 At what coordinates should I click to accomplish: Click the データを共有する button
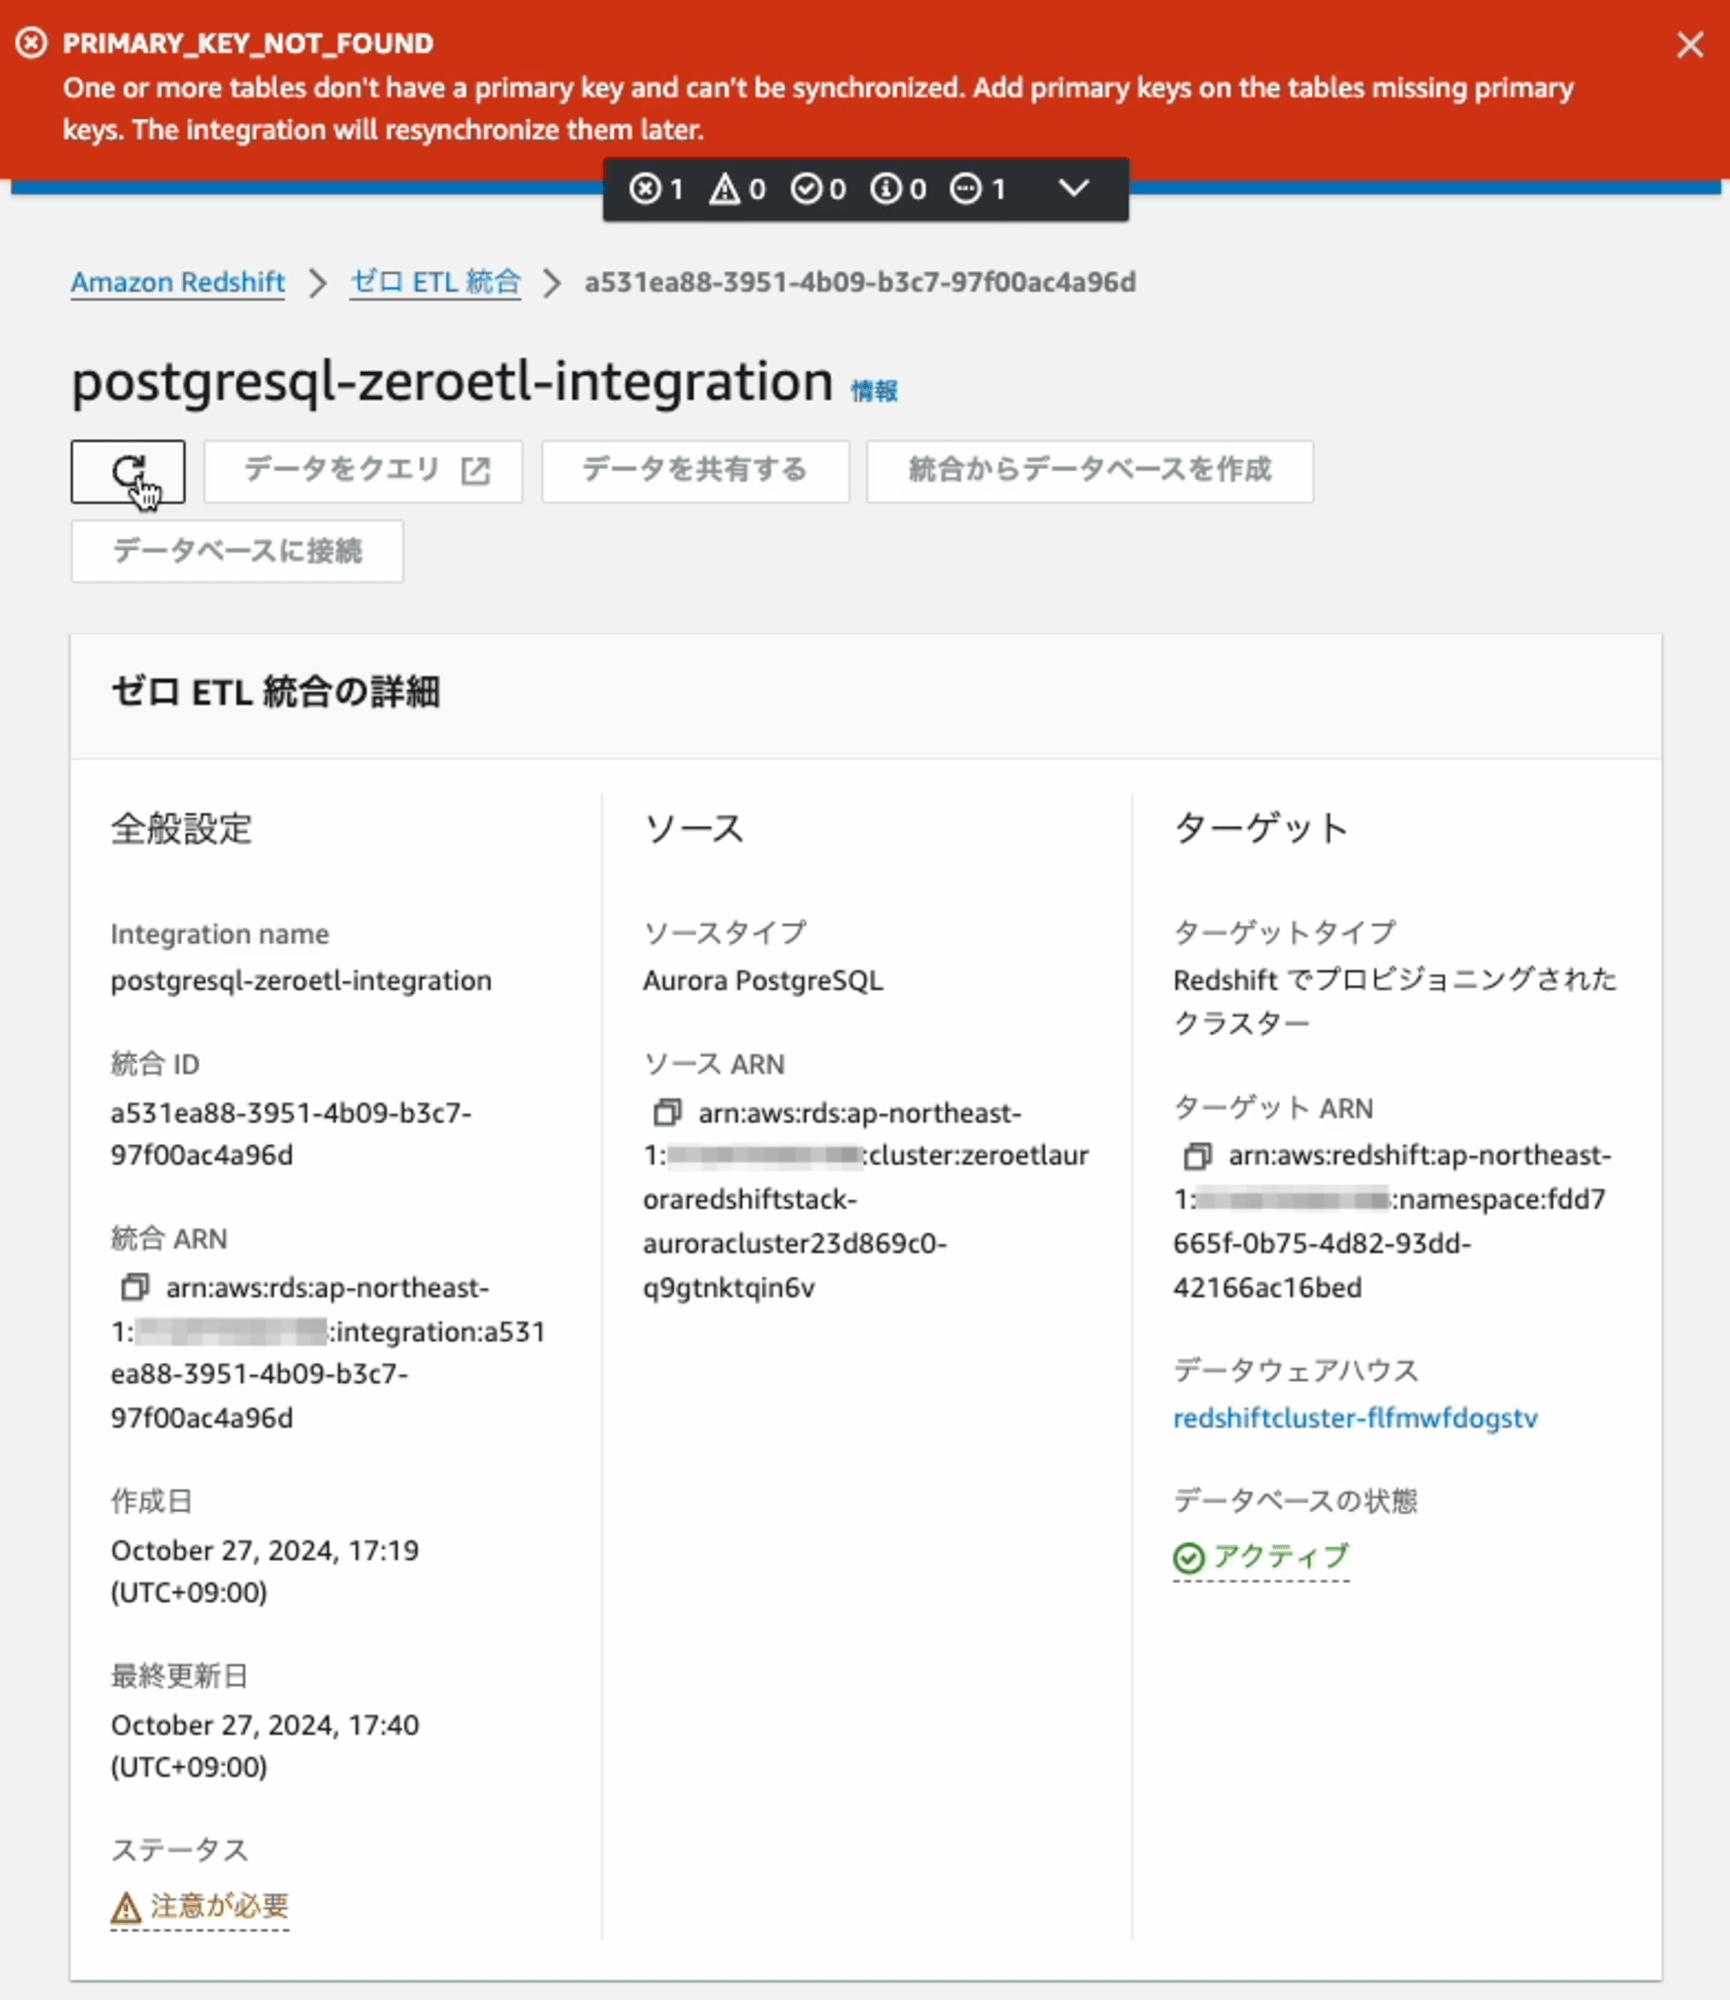tap(695, 471)
